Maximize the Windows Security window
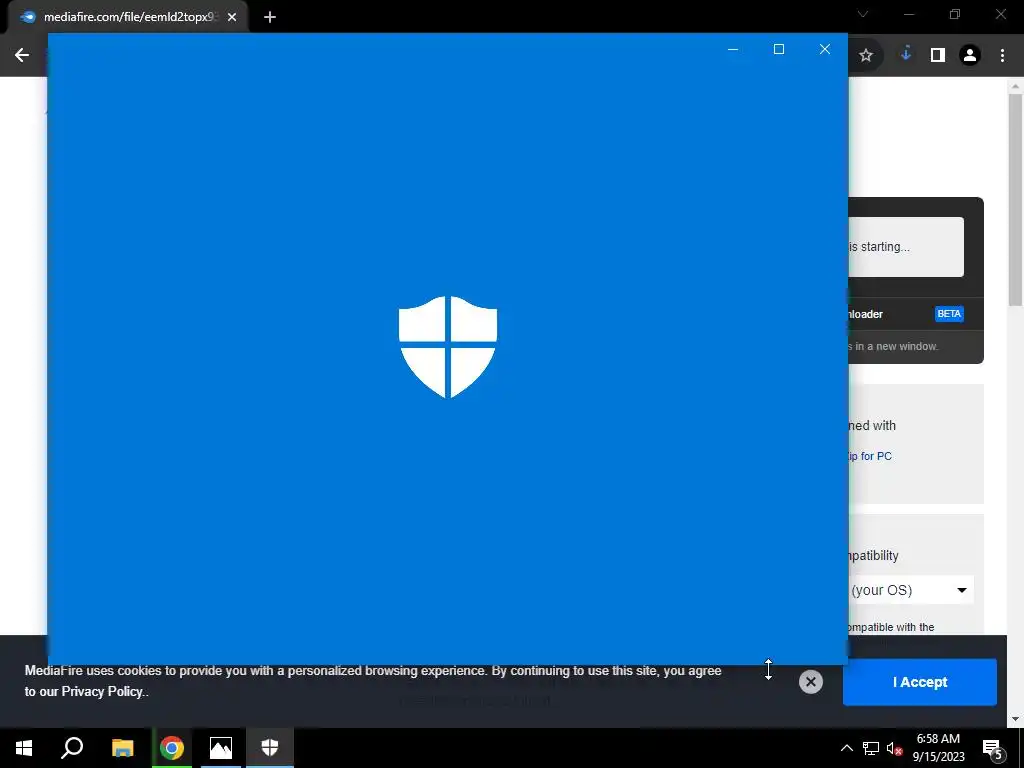The image size is (1024, 768). 778,49
